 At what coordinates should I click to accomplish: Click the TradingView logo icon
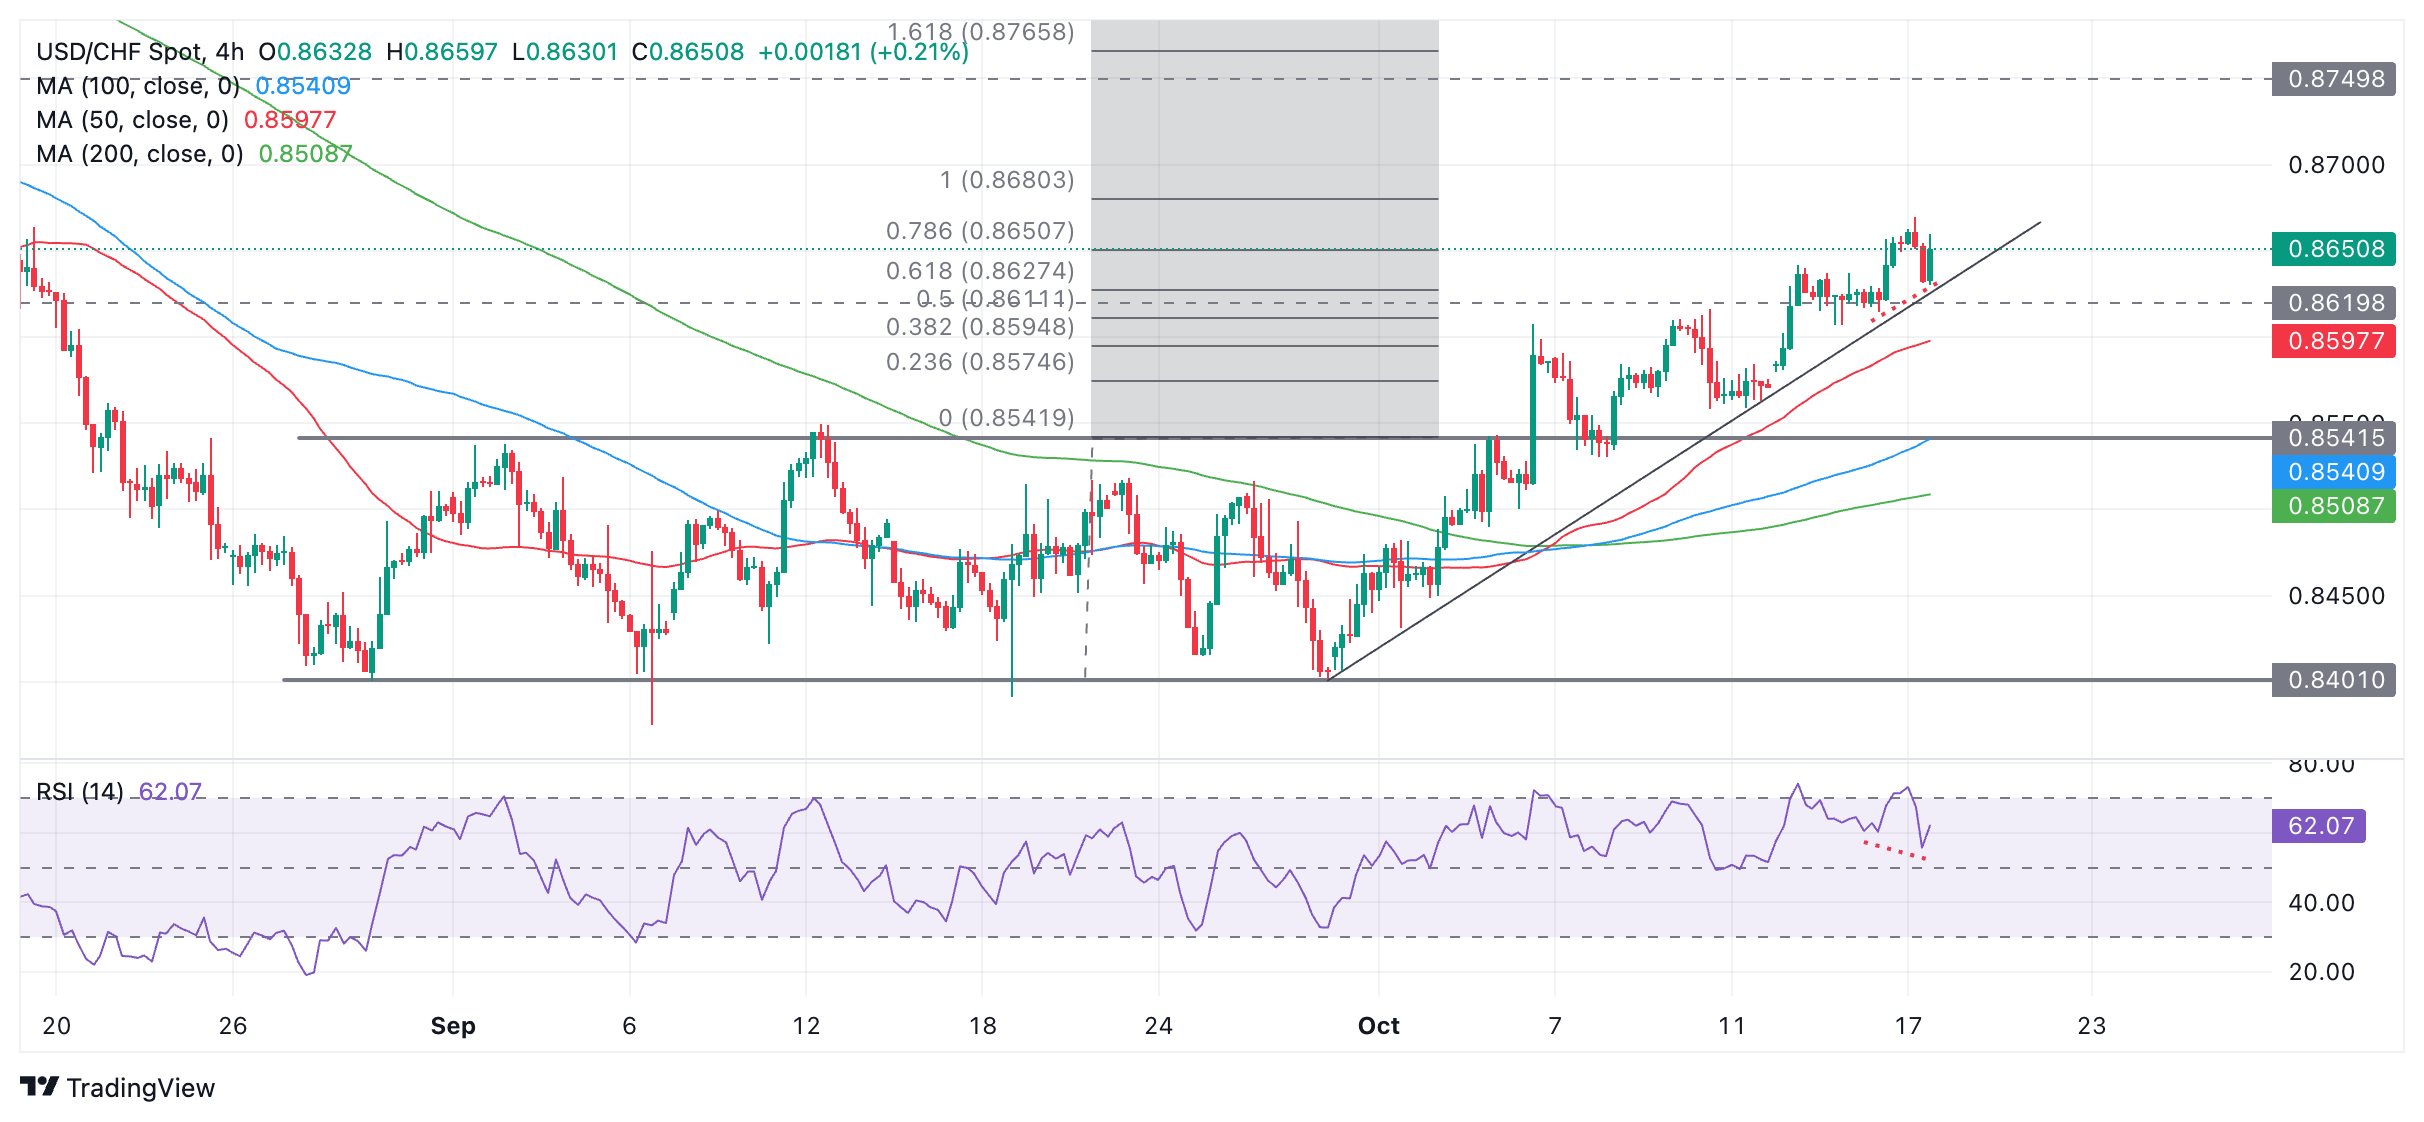click(40, 1086)
